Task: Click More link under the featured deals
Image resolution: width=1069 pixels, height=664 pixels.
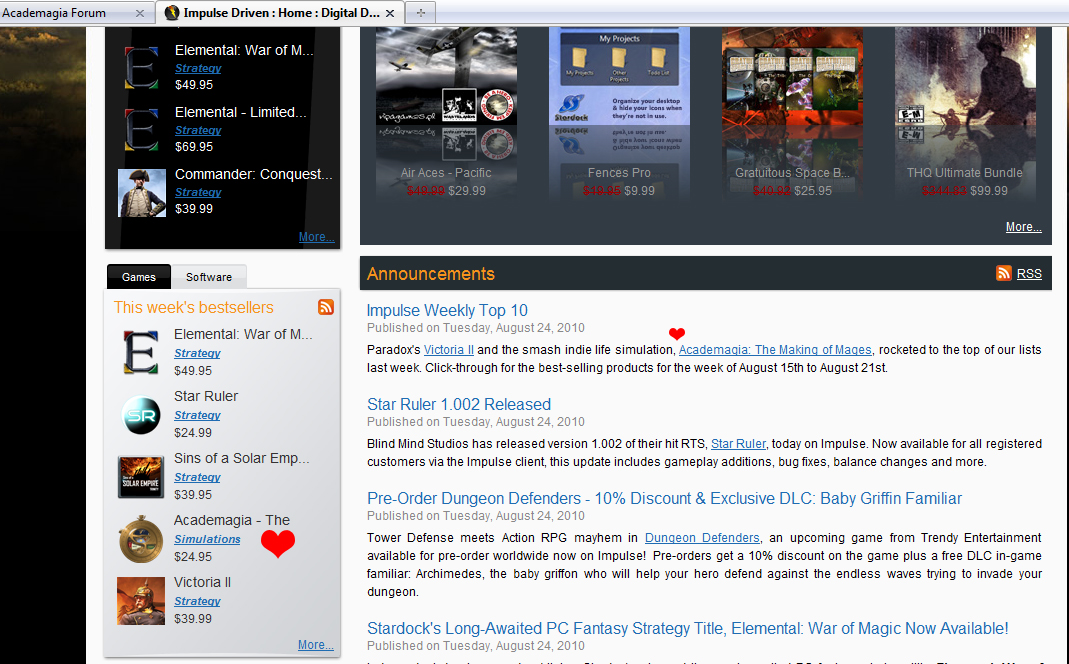Action: pyautogui.click(x=1023, y=227)
